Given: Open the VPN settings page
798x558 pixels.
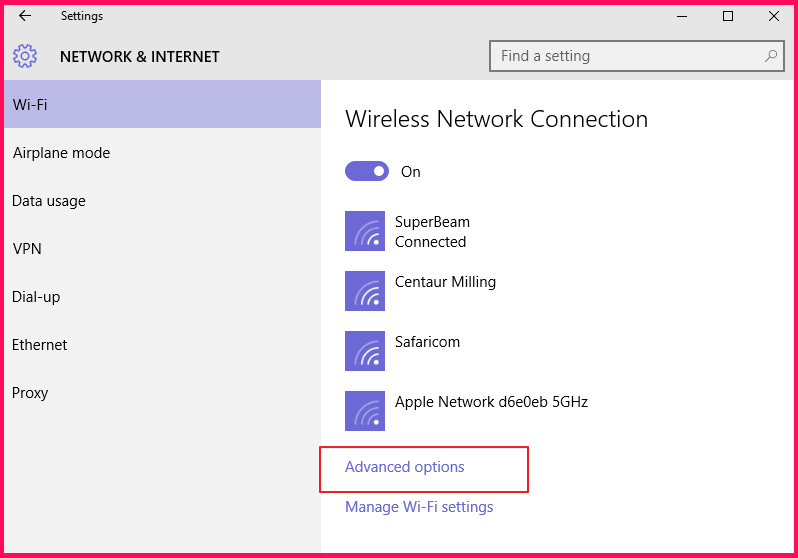Looking at the screenshot, I should [x=25, y=249].
